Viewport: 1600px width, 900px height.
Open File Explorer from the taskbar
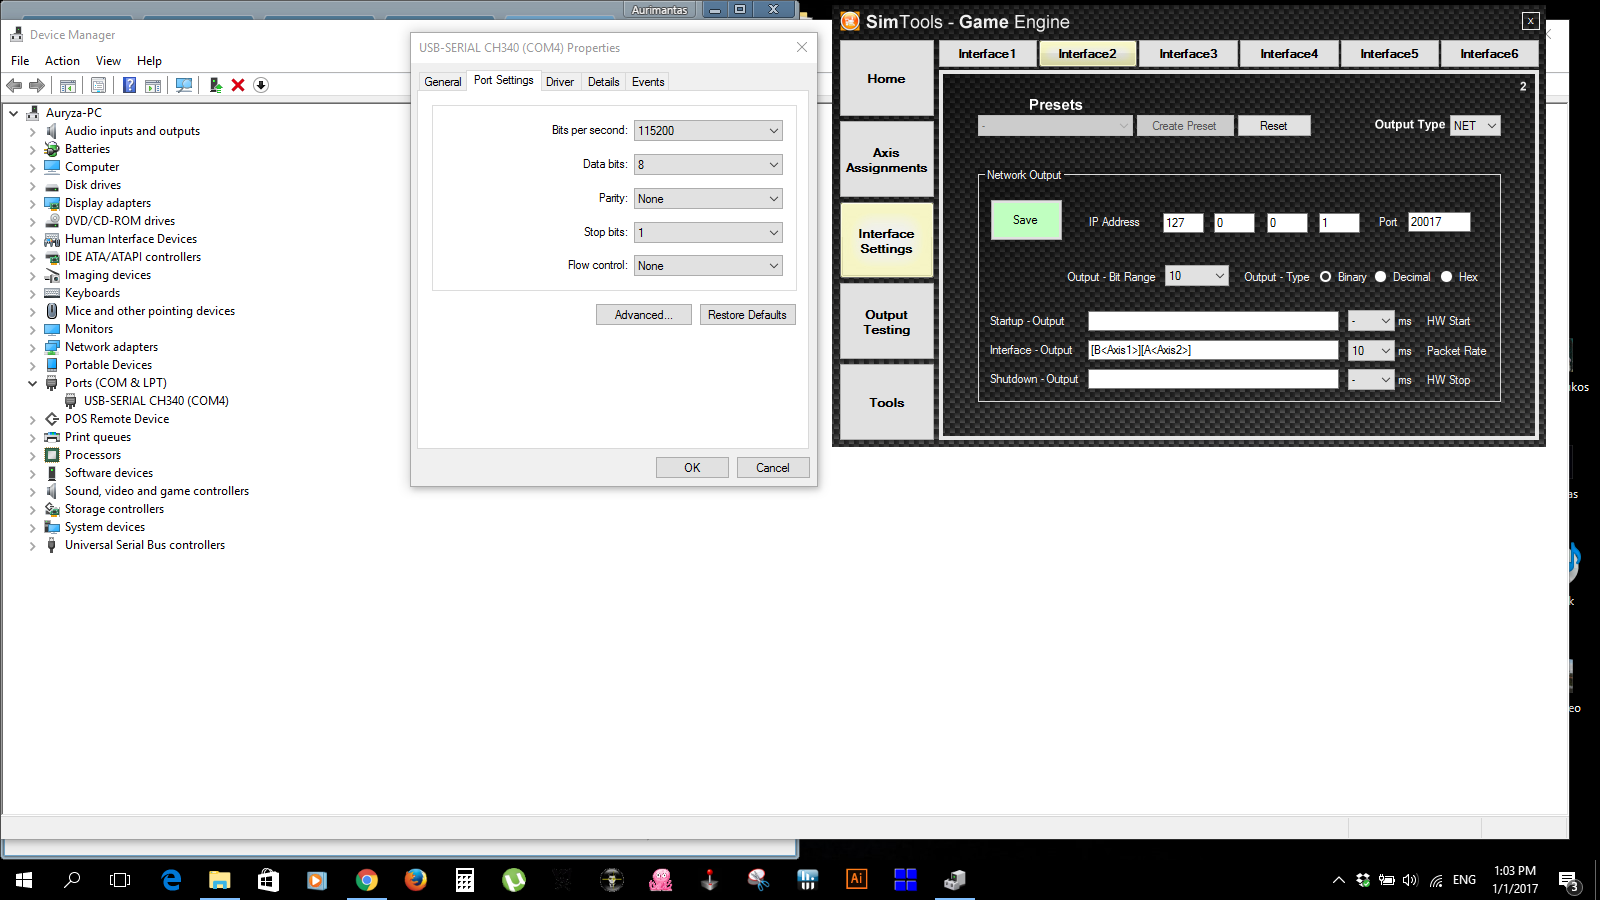point(220,880)
